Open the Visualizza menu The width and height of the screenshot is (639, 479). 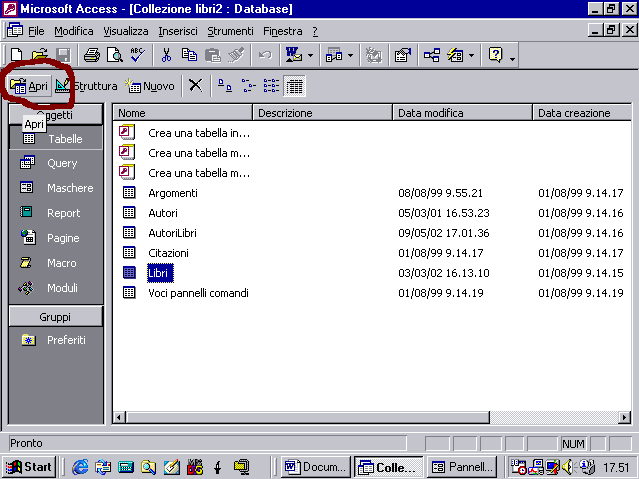(x=126, y=31)
